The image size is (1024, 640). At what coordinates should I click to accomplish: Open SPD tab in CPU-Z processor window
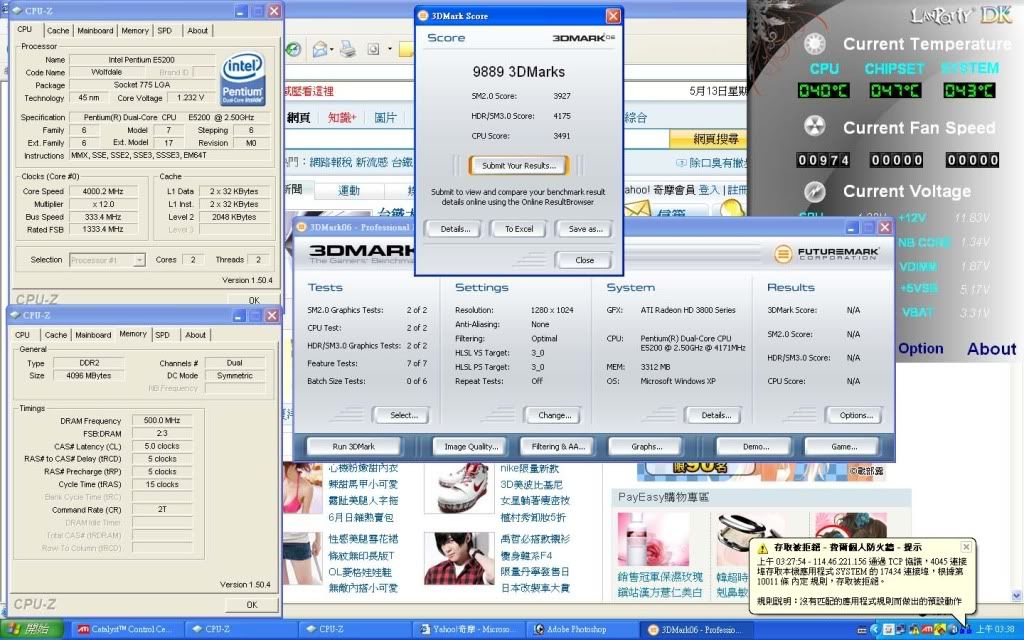165,31
